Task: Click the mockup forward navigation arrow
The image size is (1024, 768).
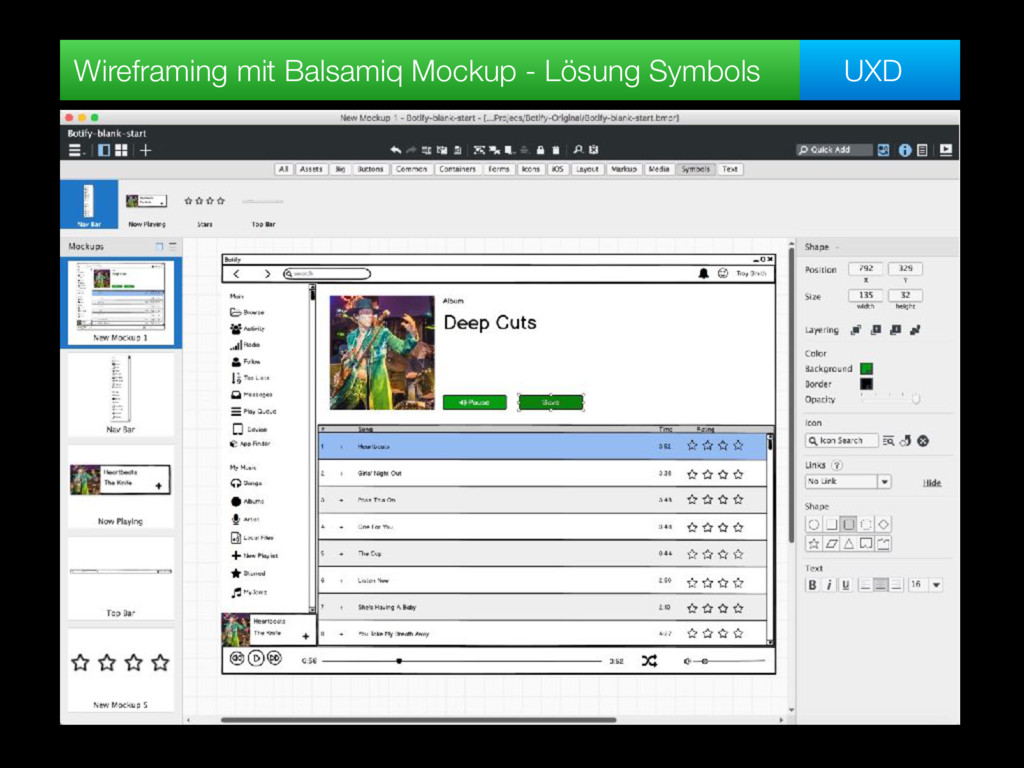Action: (267, 274)
